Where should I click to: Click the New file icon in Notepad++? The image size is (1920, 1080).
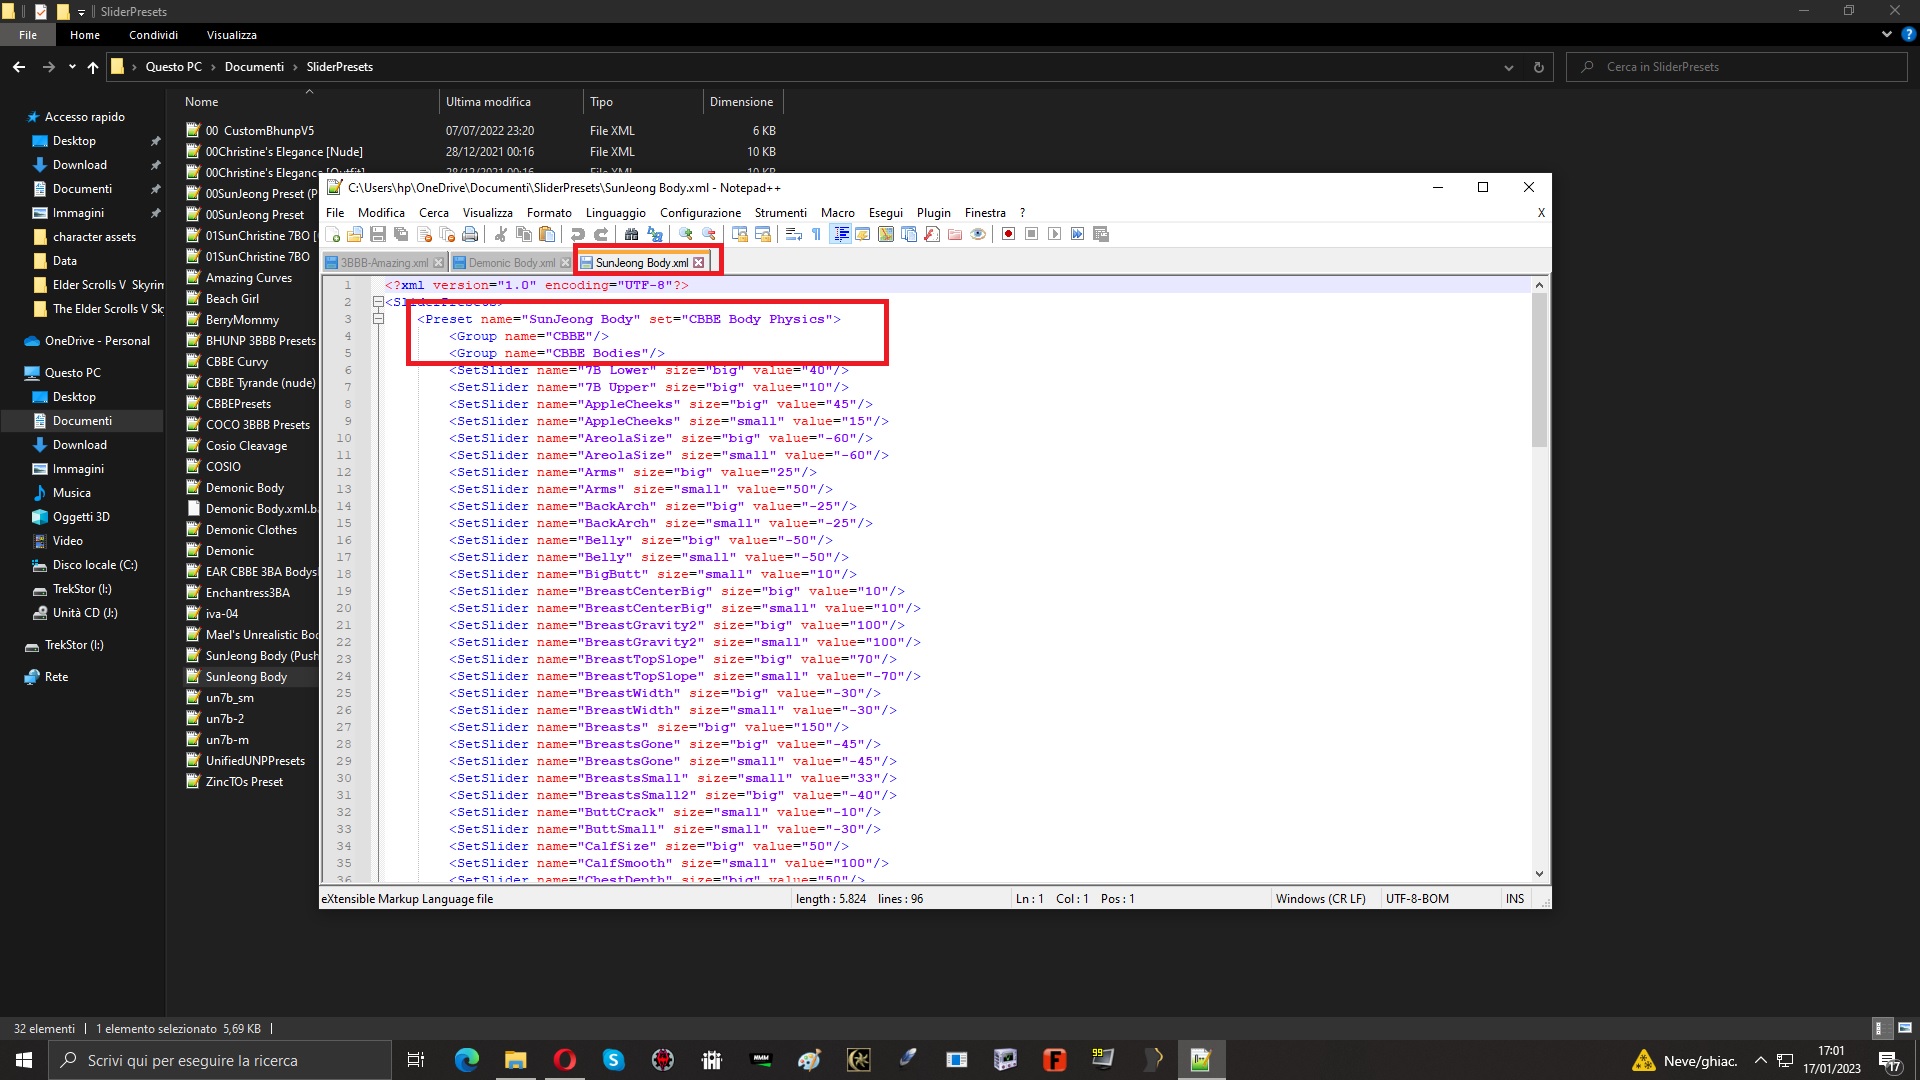click(x=333, y=234)
